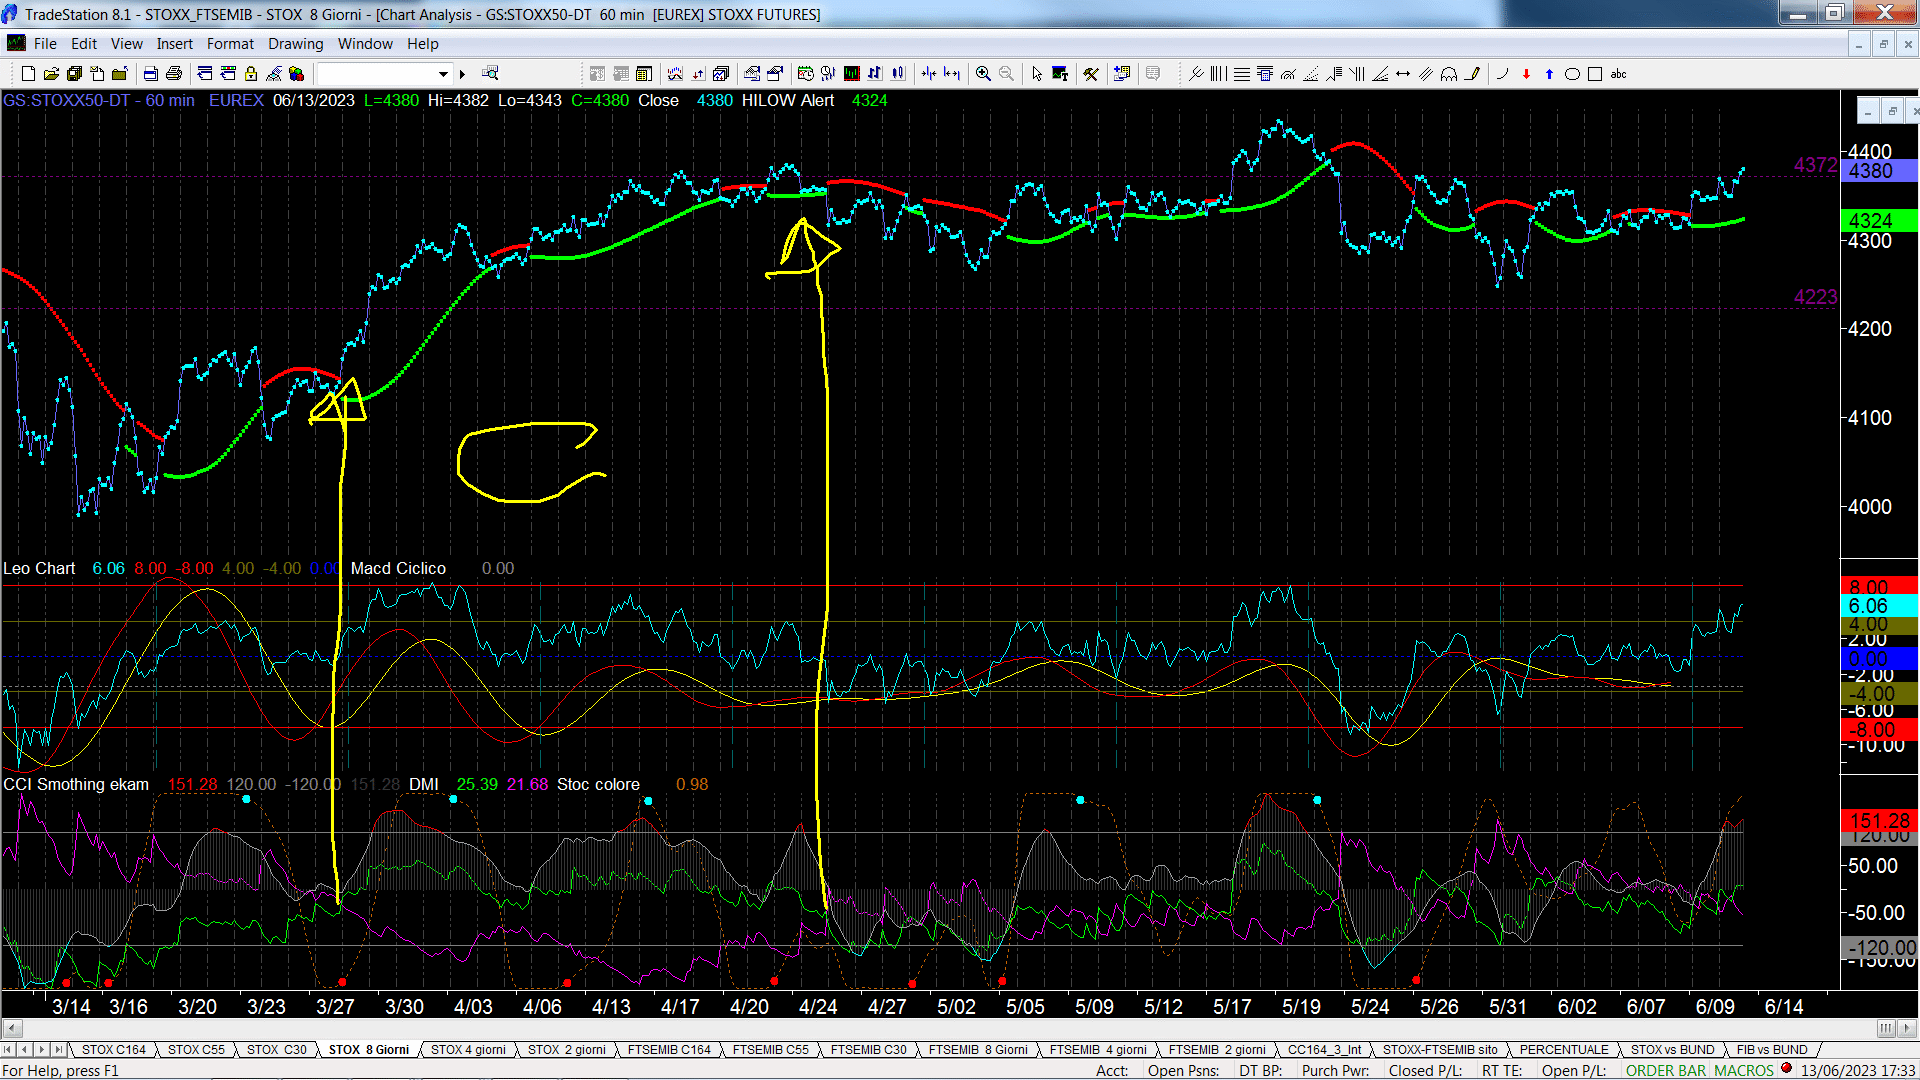Click the cyan 6.06 Leo Chart label
The height and width of the screenshot is (1080, 1920).
1877,606
